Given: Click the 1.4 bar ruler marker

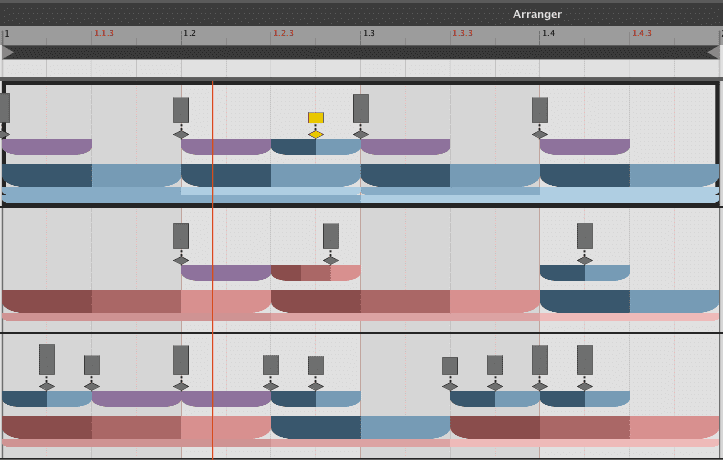Looking at the screenshot, I should pyautogui.click(x=548, y=33).
